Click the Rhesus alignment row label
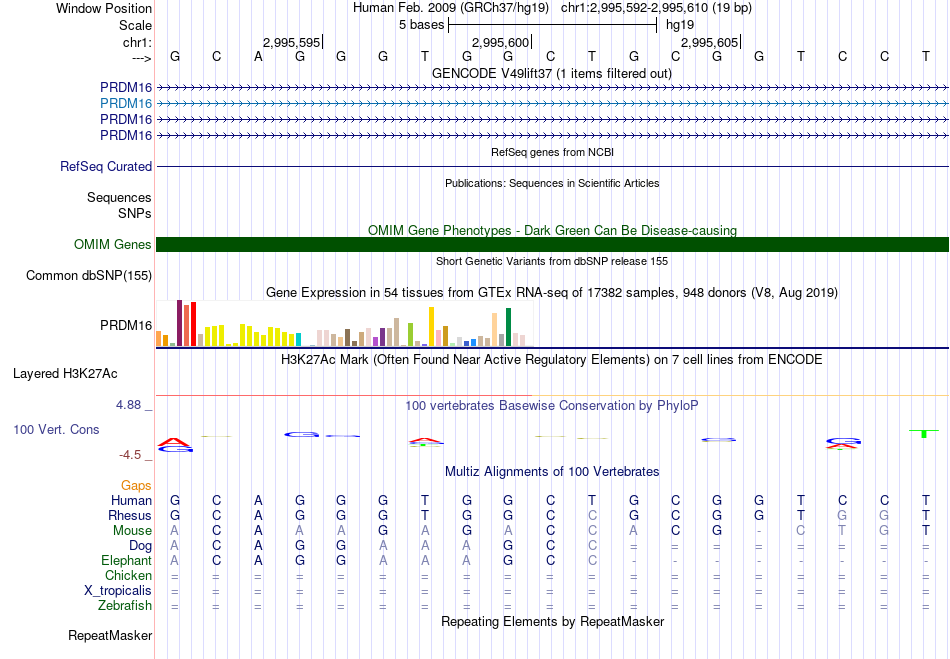Screen dimensions: 950x659 (x=130, y=515)
